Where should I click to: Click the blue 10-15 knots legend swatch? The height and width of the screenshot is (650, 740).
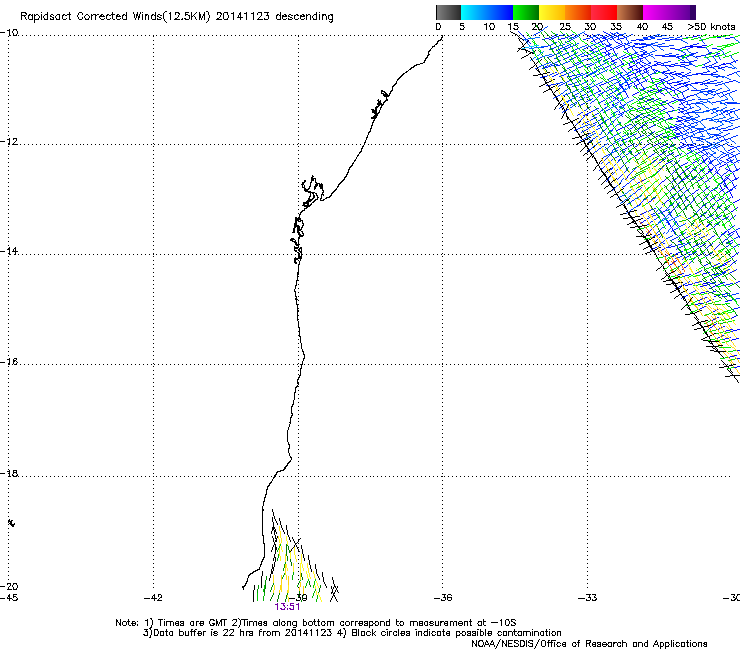(500, 12)
